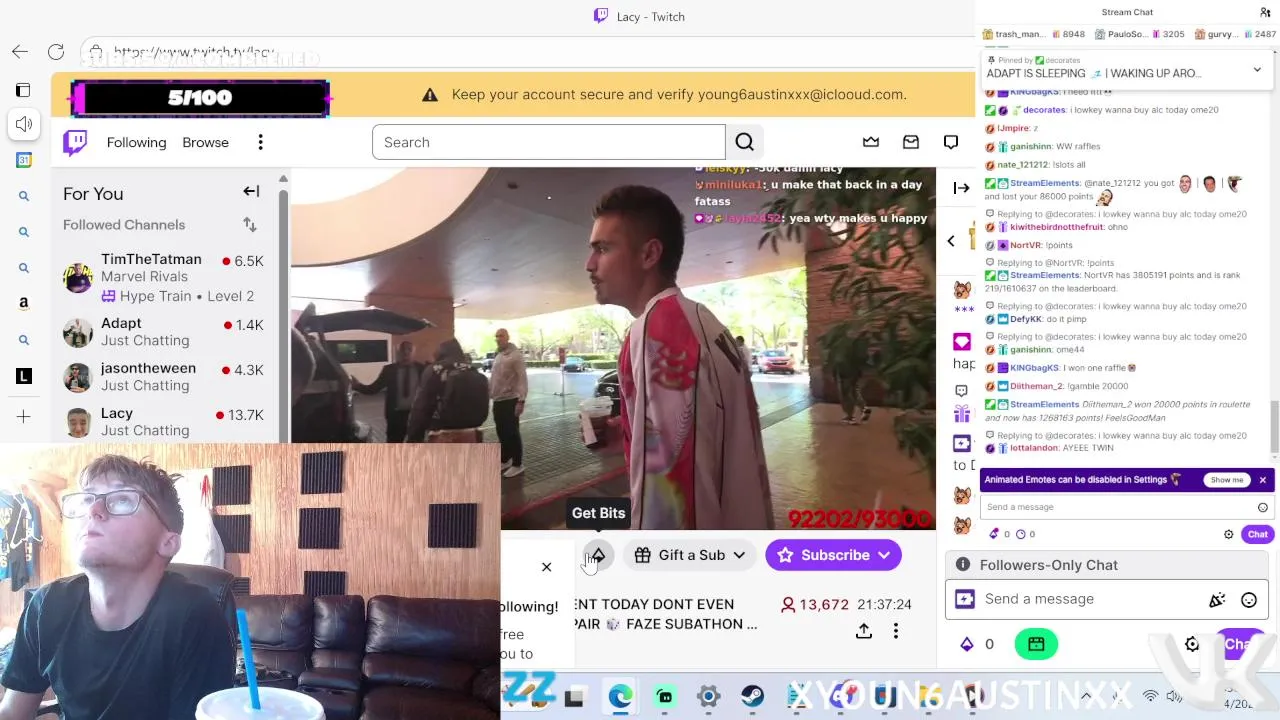Image resolution: width=1280 pixels, height=720 pixels.
Task: Go back in the browser
Action: (20, 52)
